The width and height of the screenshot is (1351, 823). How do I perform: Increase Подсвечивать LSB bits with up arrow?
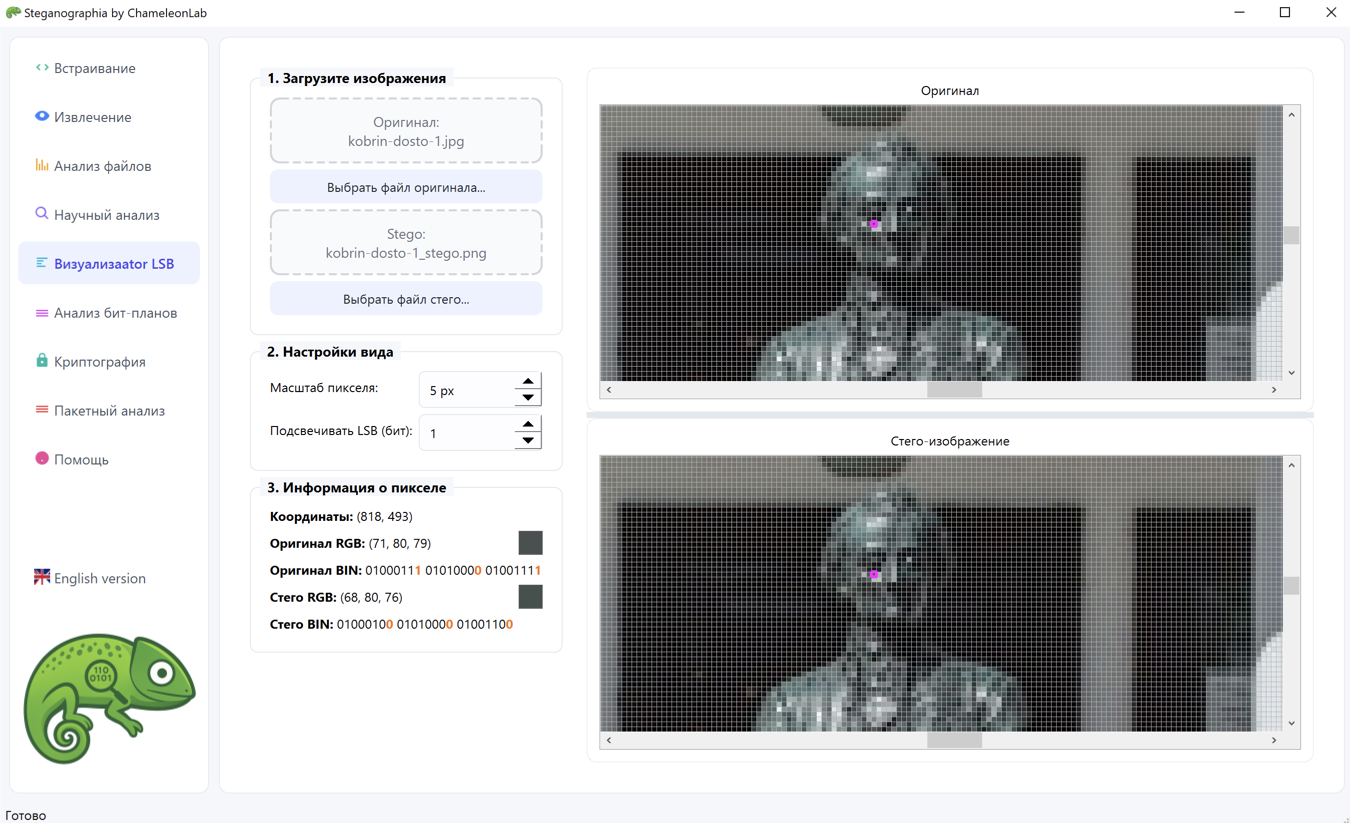pos(528,424)
